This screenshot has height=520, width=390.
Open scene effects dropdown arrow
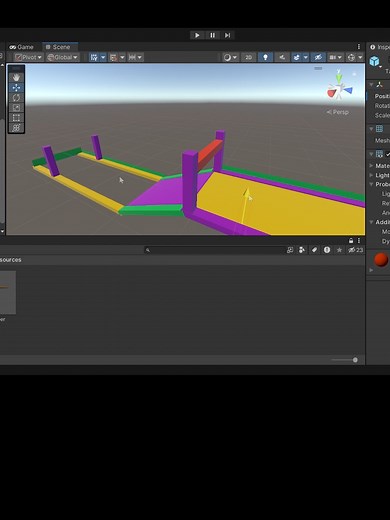click(305, 57)
